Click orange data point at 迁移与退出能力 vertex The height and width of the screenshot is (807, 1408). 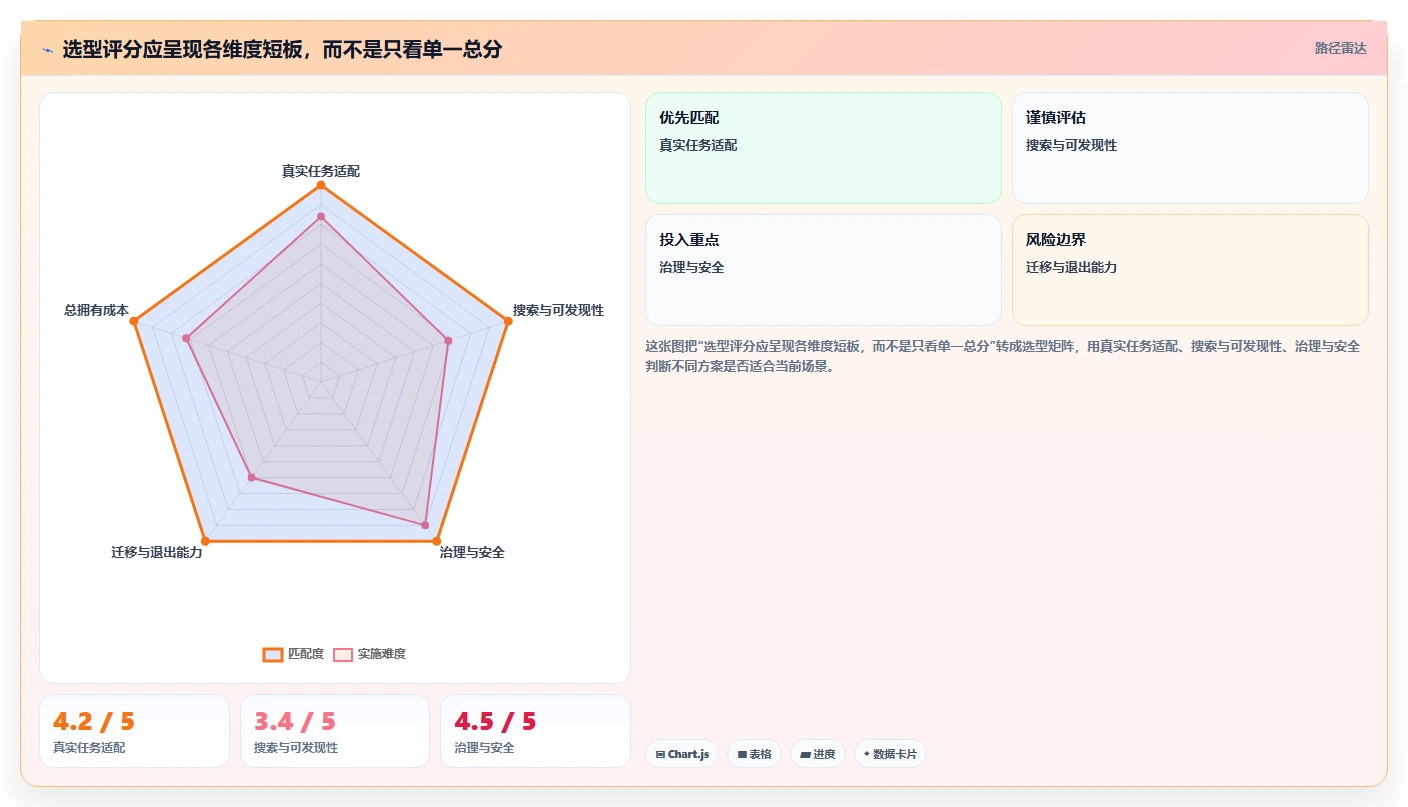[x=205, y=541]
